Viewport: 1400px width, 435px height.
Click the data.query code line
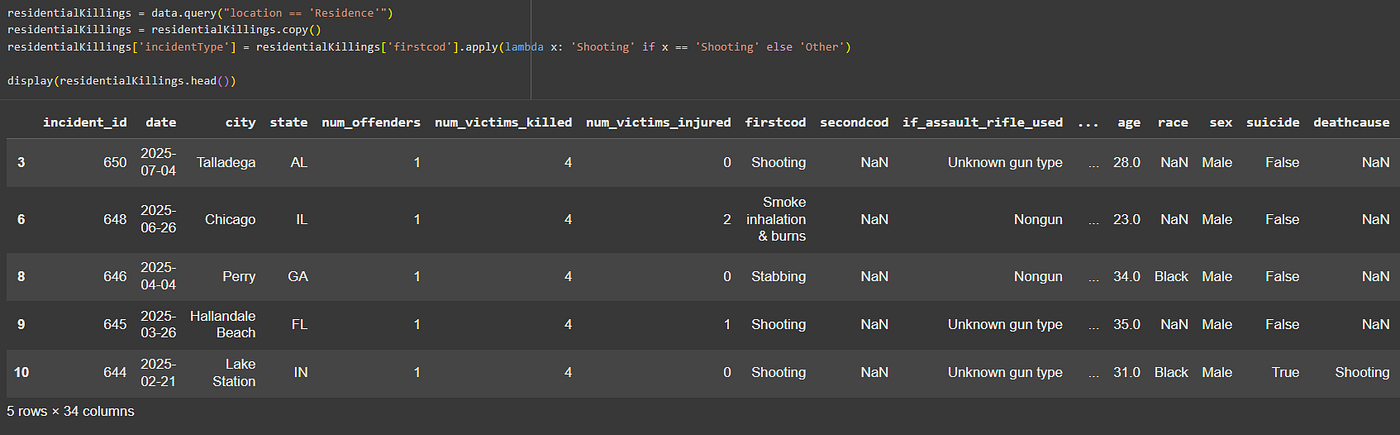(x=200, y=12)
